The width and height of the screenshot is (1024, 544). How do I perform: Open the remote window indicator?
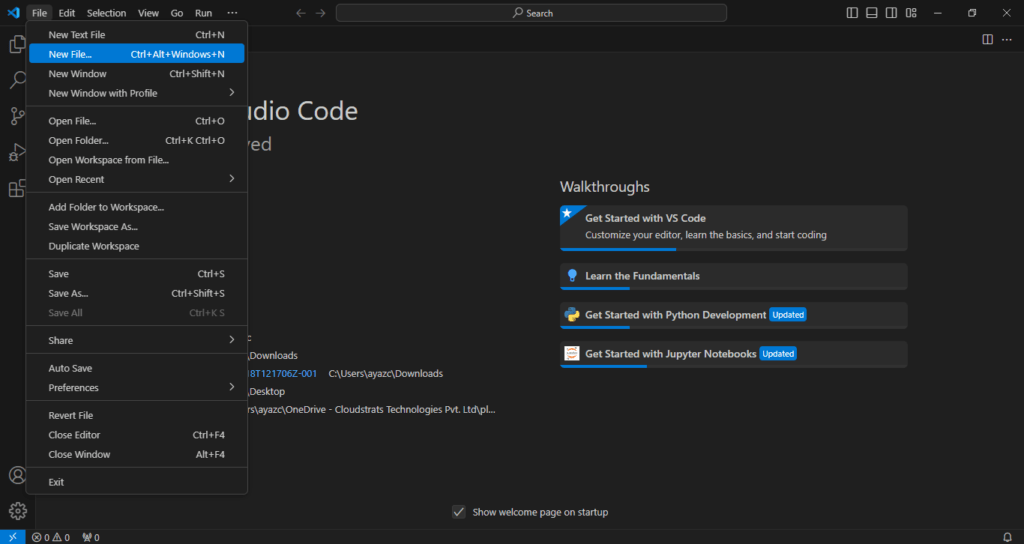click(12, 537)
